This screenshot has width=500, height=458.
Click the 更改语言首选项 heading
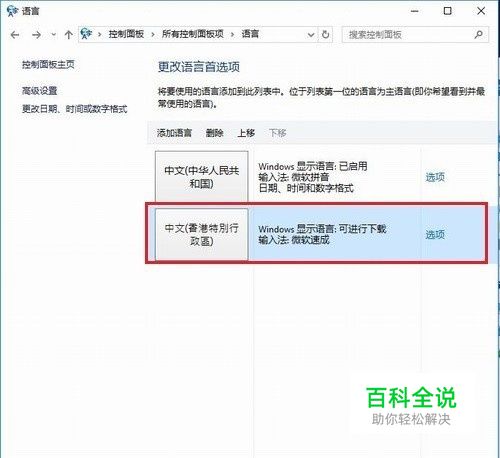[x=199, y=67]
